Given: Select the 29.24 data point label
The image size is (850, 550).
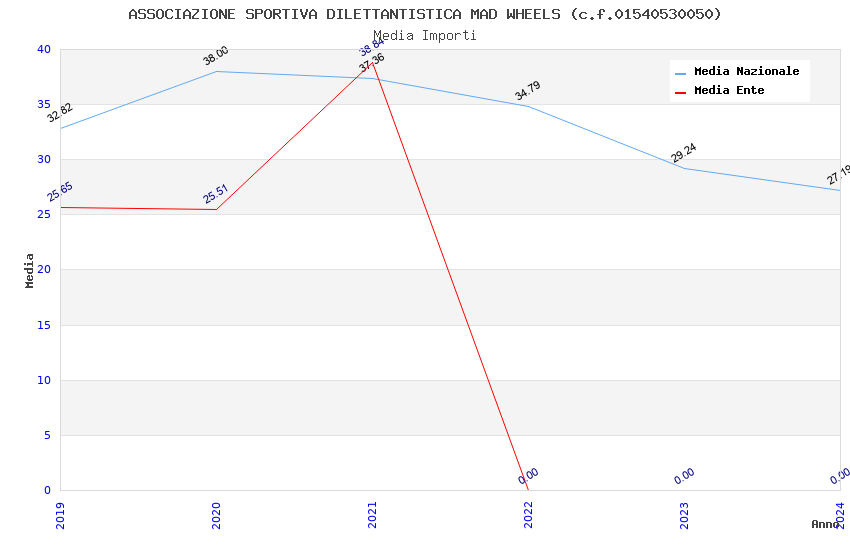Looking at the screenshot, I should point(684,153).
